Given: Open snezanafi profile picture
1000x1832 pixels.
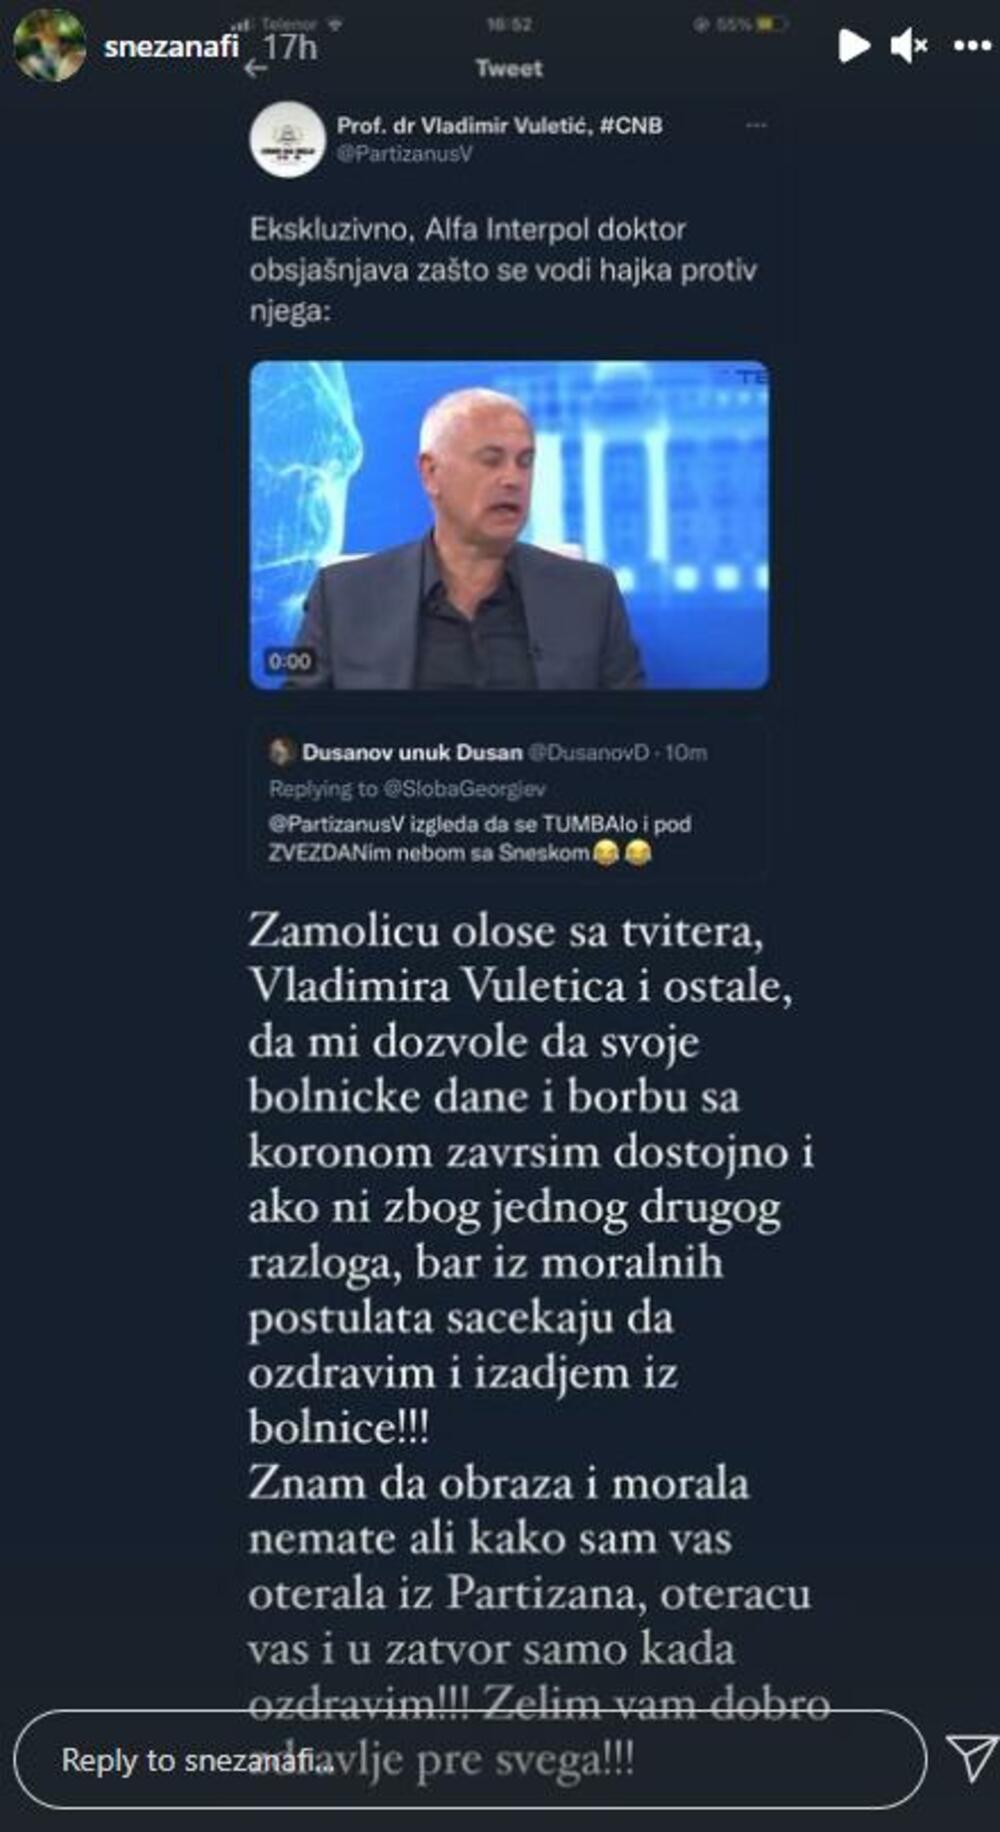Looking at the screenshot, I should 49,45.
